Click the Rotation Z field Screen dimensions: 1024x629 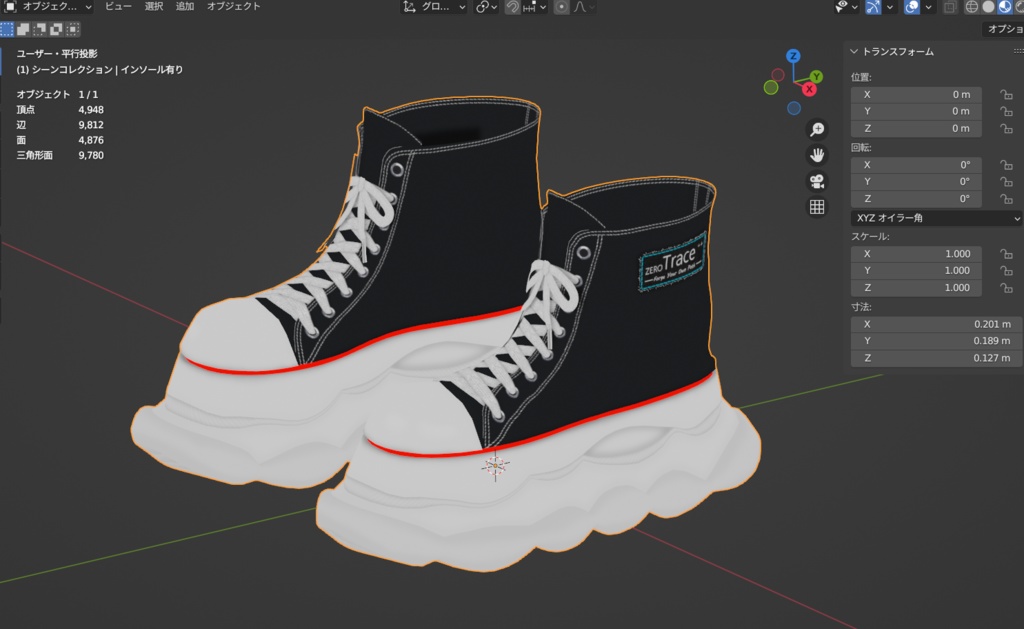pyautogui.click(x=916, y=199)
